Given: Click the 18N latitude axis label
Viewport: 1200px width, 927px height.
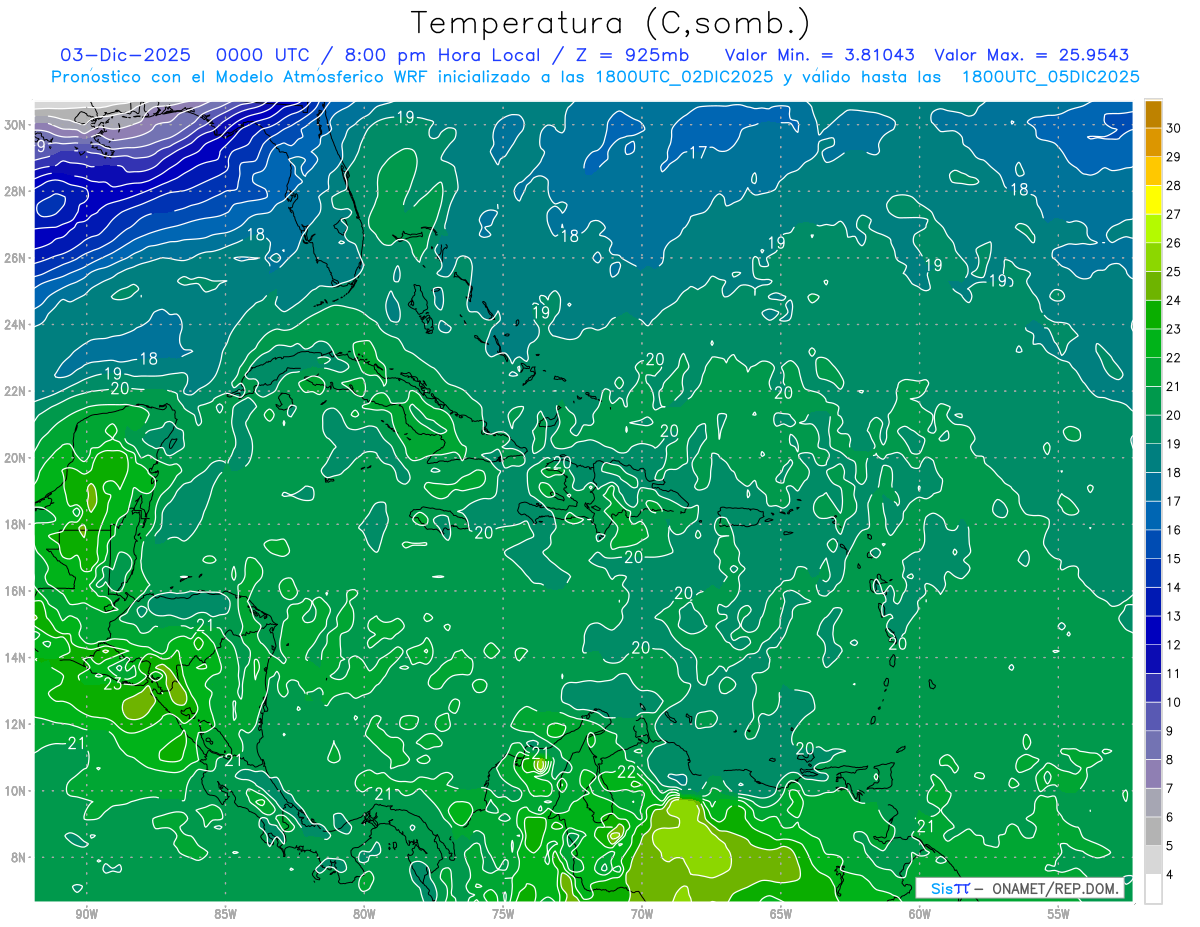Looking at the screenshot, I should click(15, 524).
